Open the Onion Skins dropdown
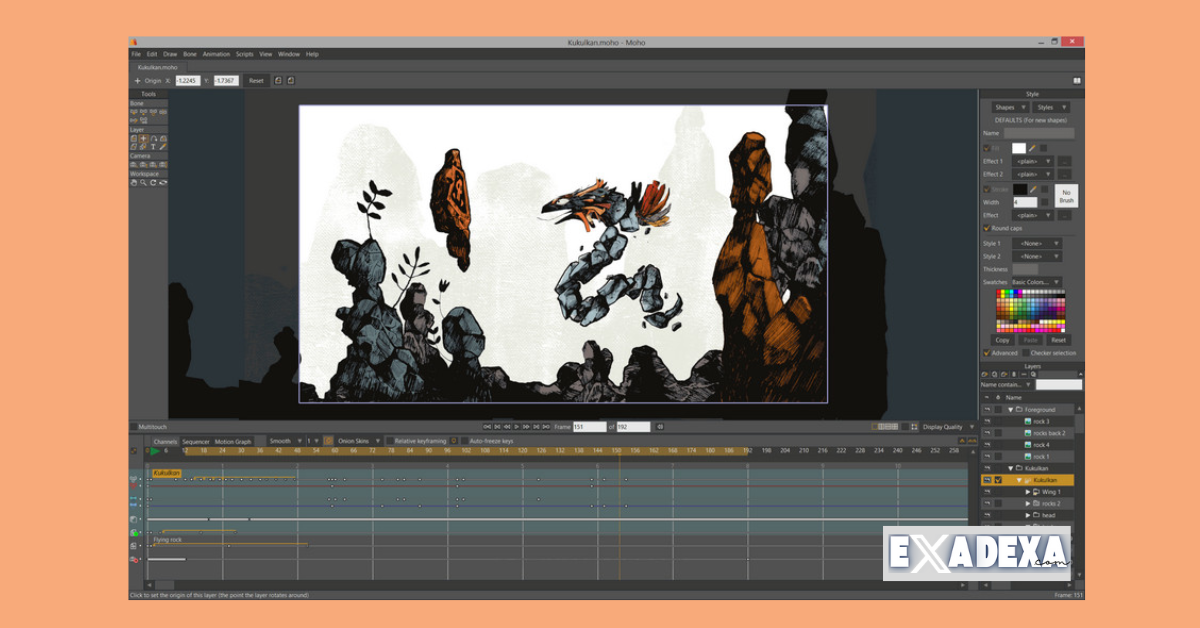The image size is (1200, 628). click(x=378, y=440)
